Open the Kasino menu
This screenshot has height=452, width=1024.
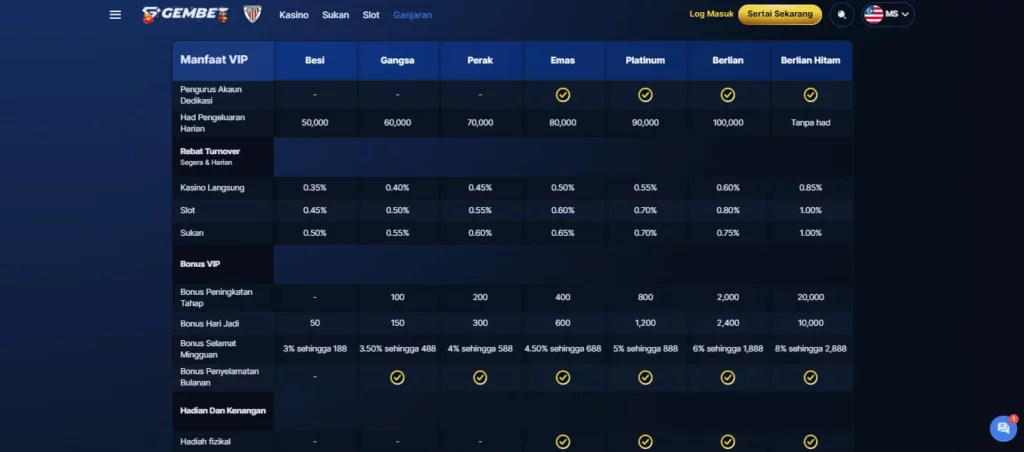pos(294,14)
